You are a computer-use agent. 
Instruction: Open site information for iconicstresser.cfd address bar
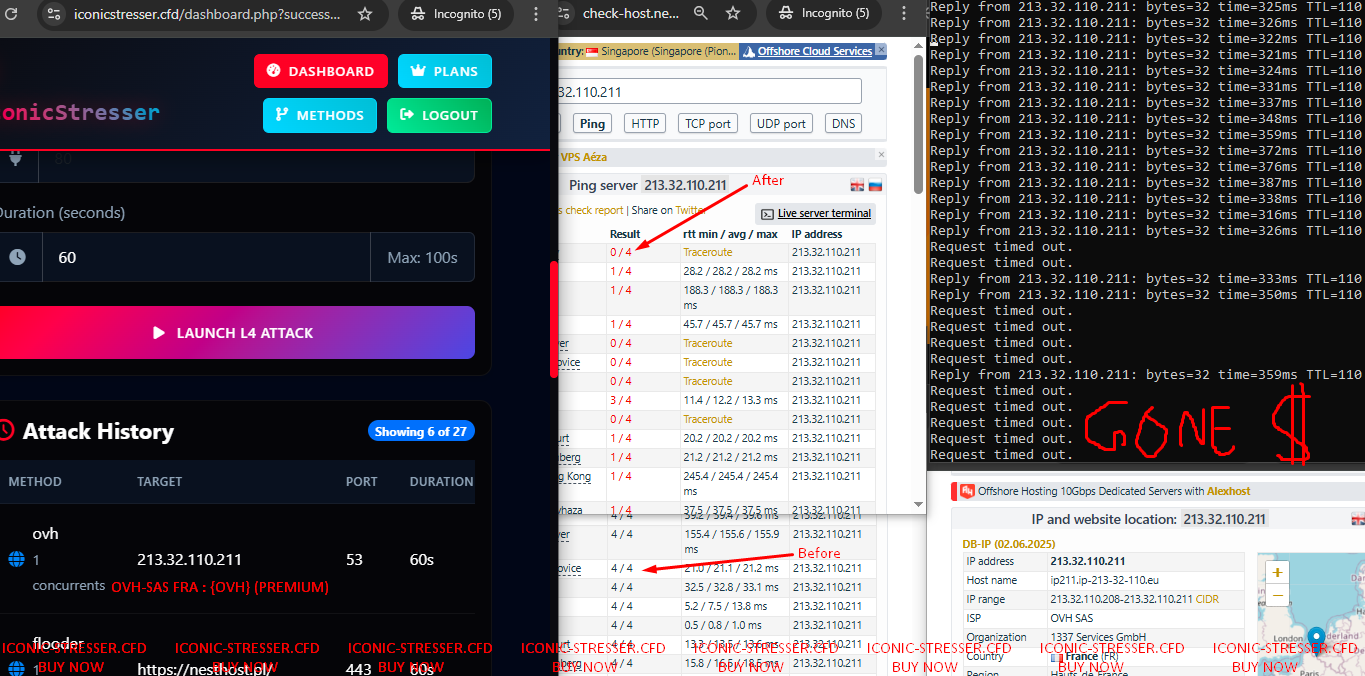coord(55,14)
